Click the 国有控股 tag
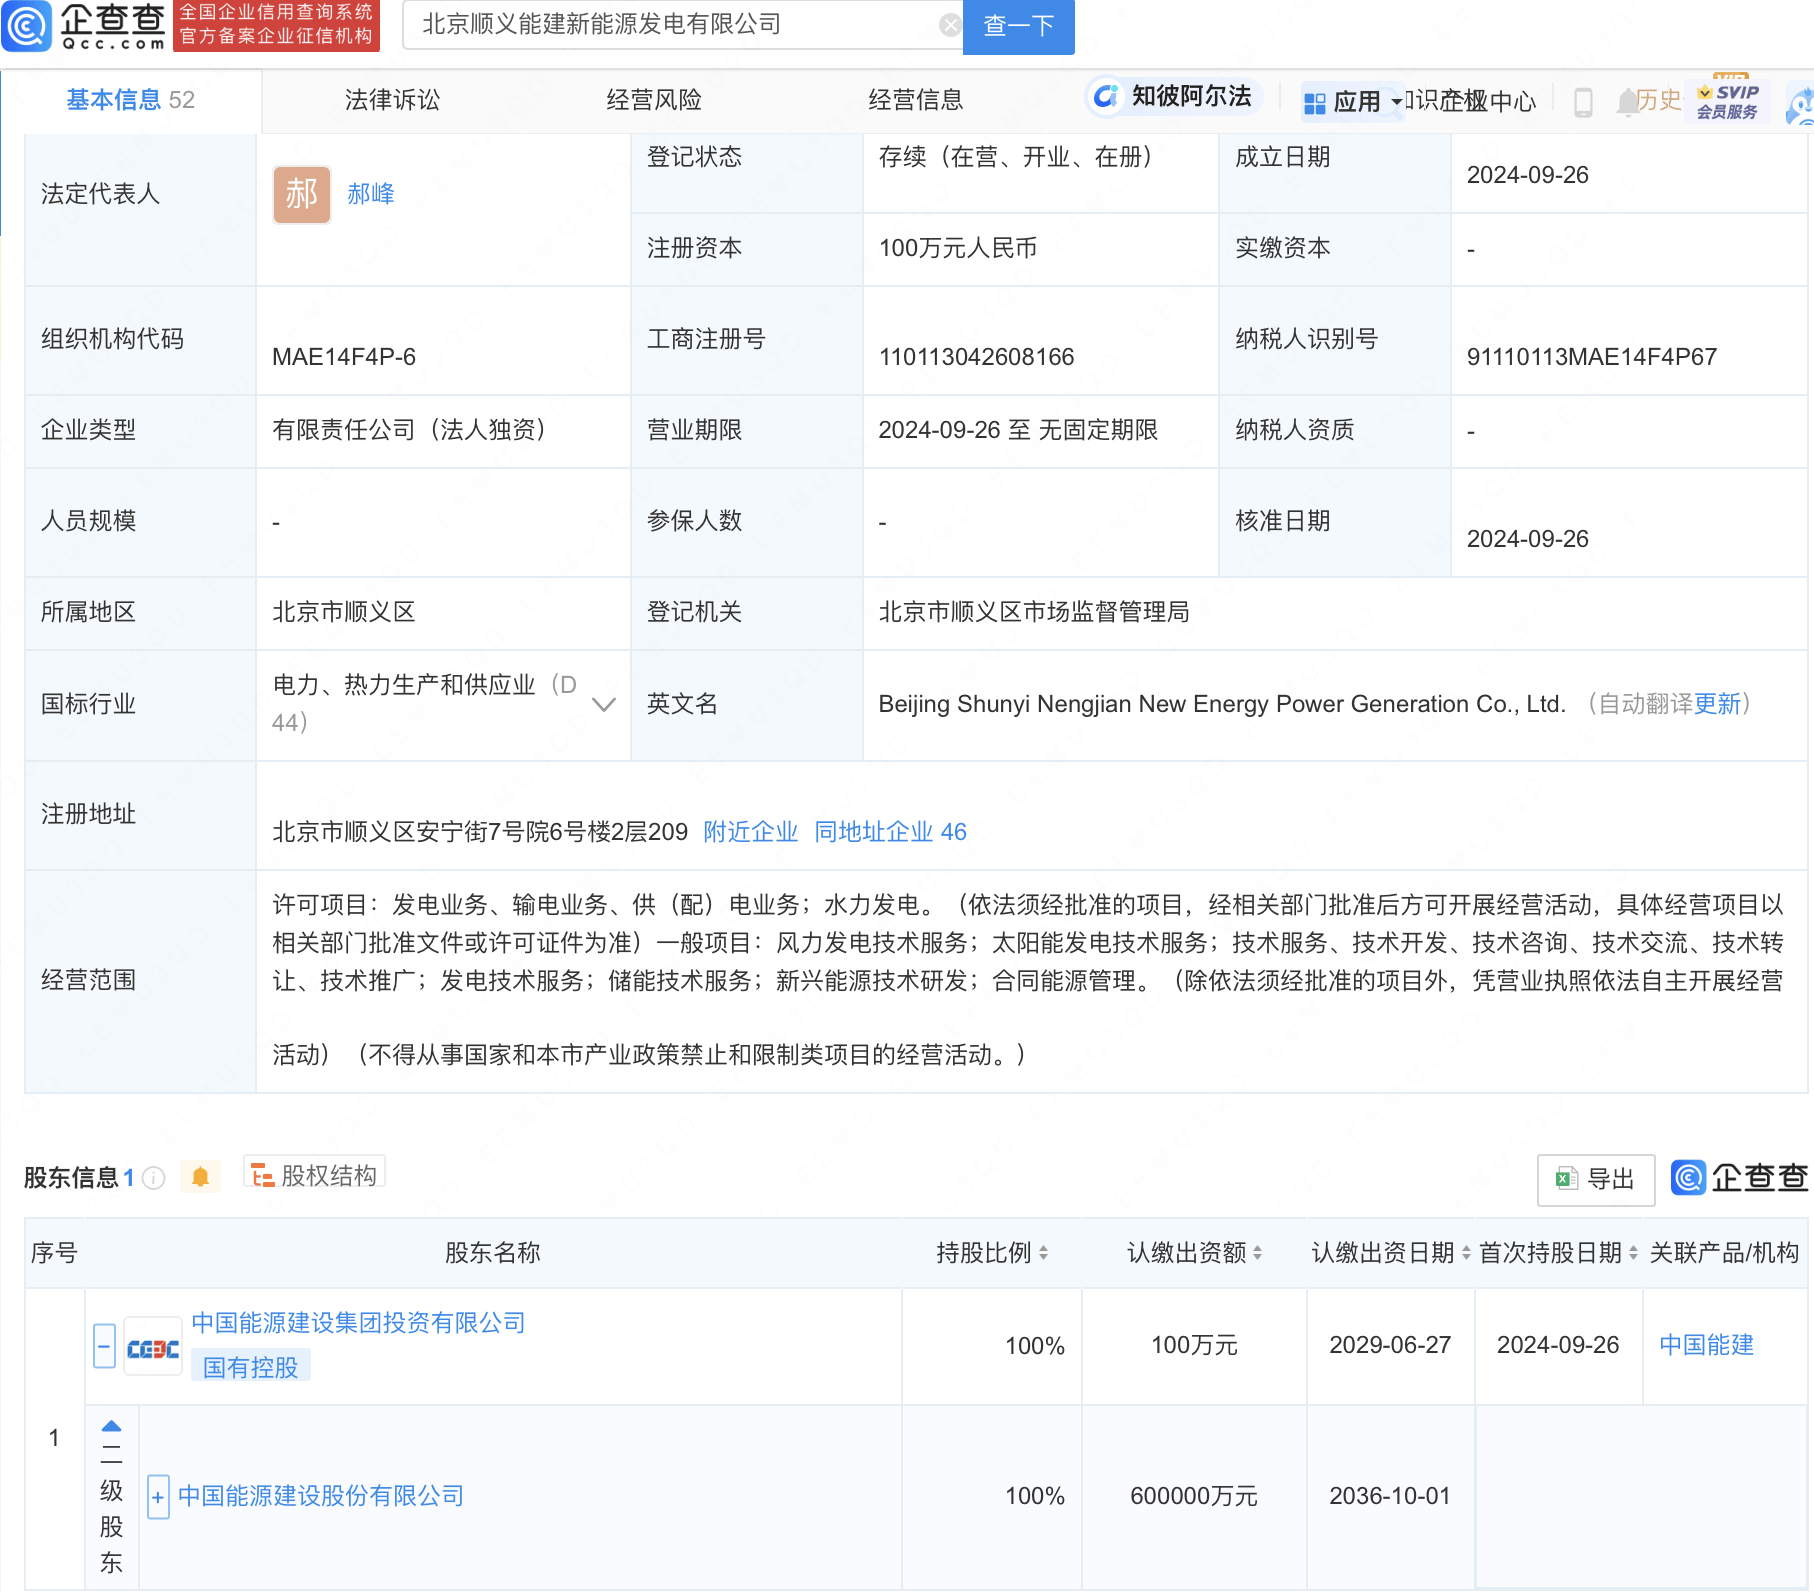The width and height of the screenshot is (1814, 1592). [251, 1367]
